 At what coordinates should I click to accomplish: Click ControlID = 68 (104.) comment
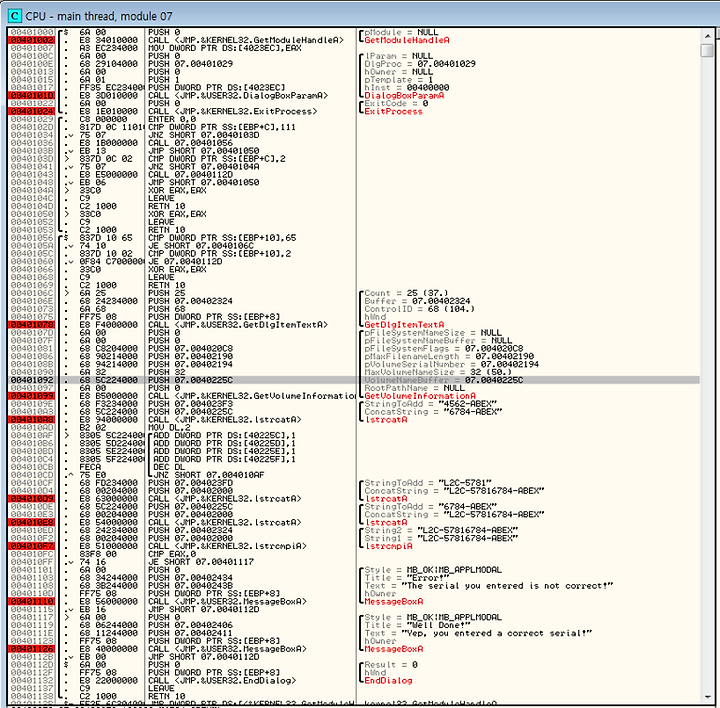coord(420,309)
